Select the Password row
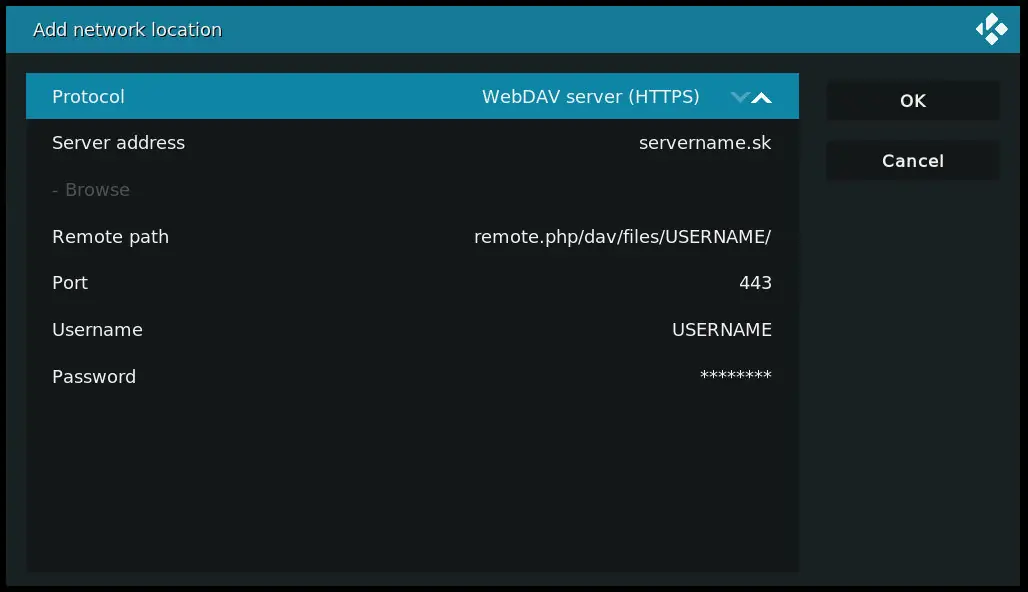 point(412,377)
